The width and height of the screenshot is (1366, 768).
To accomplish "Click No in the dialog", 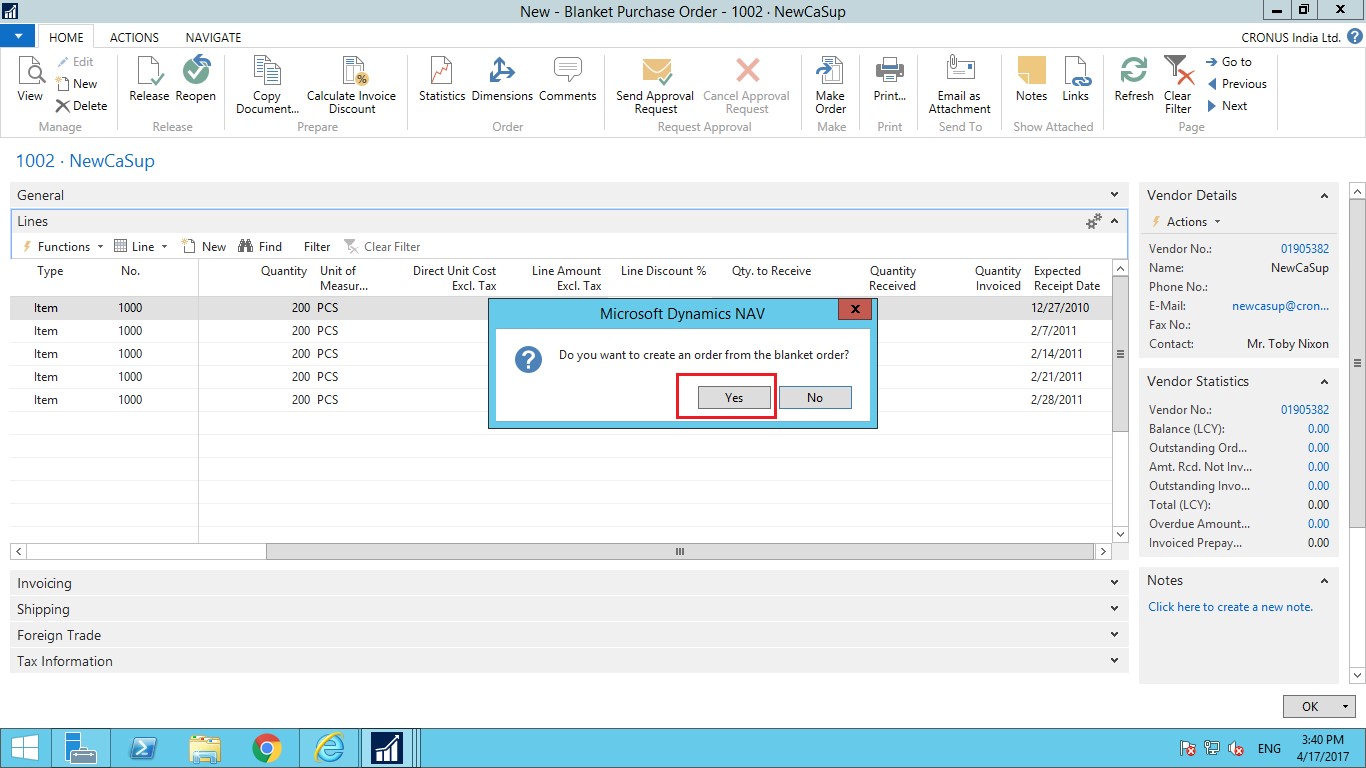I will click(815, 398).
